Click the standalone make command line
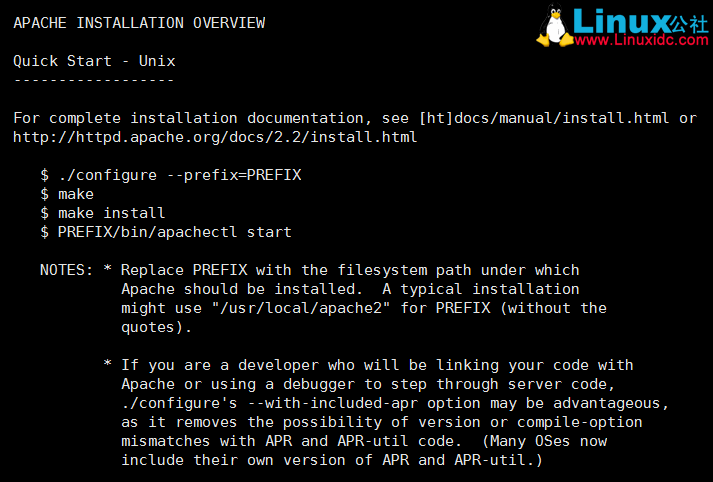 pyautogui.click(x=67, y=194)
